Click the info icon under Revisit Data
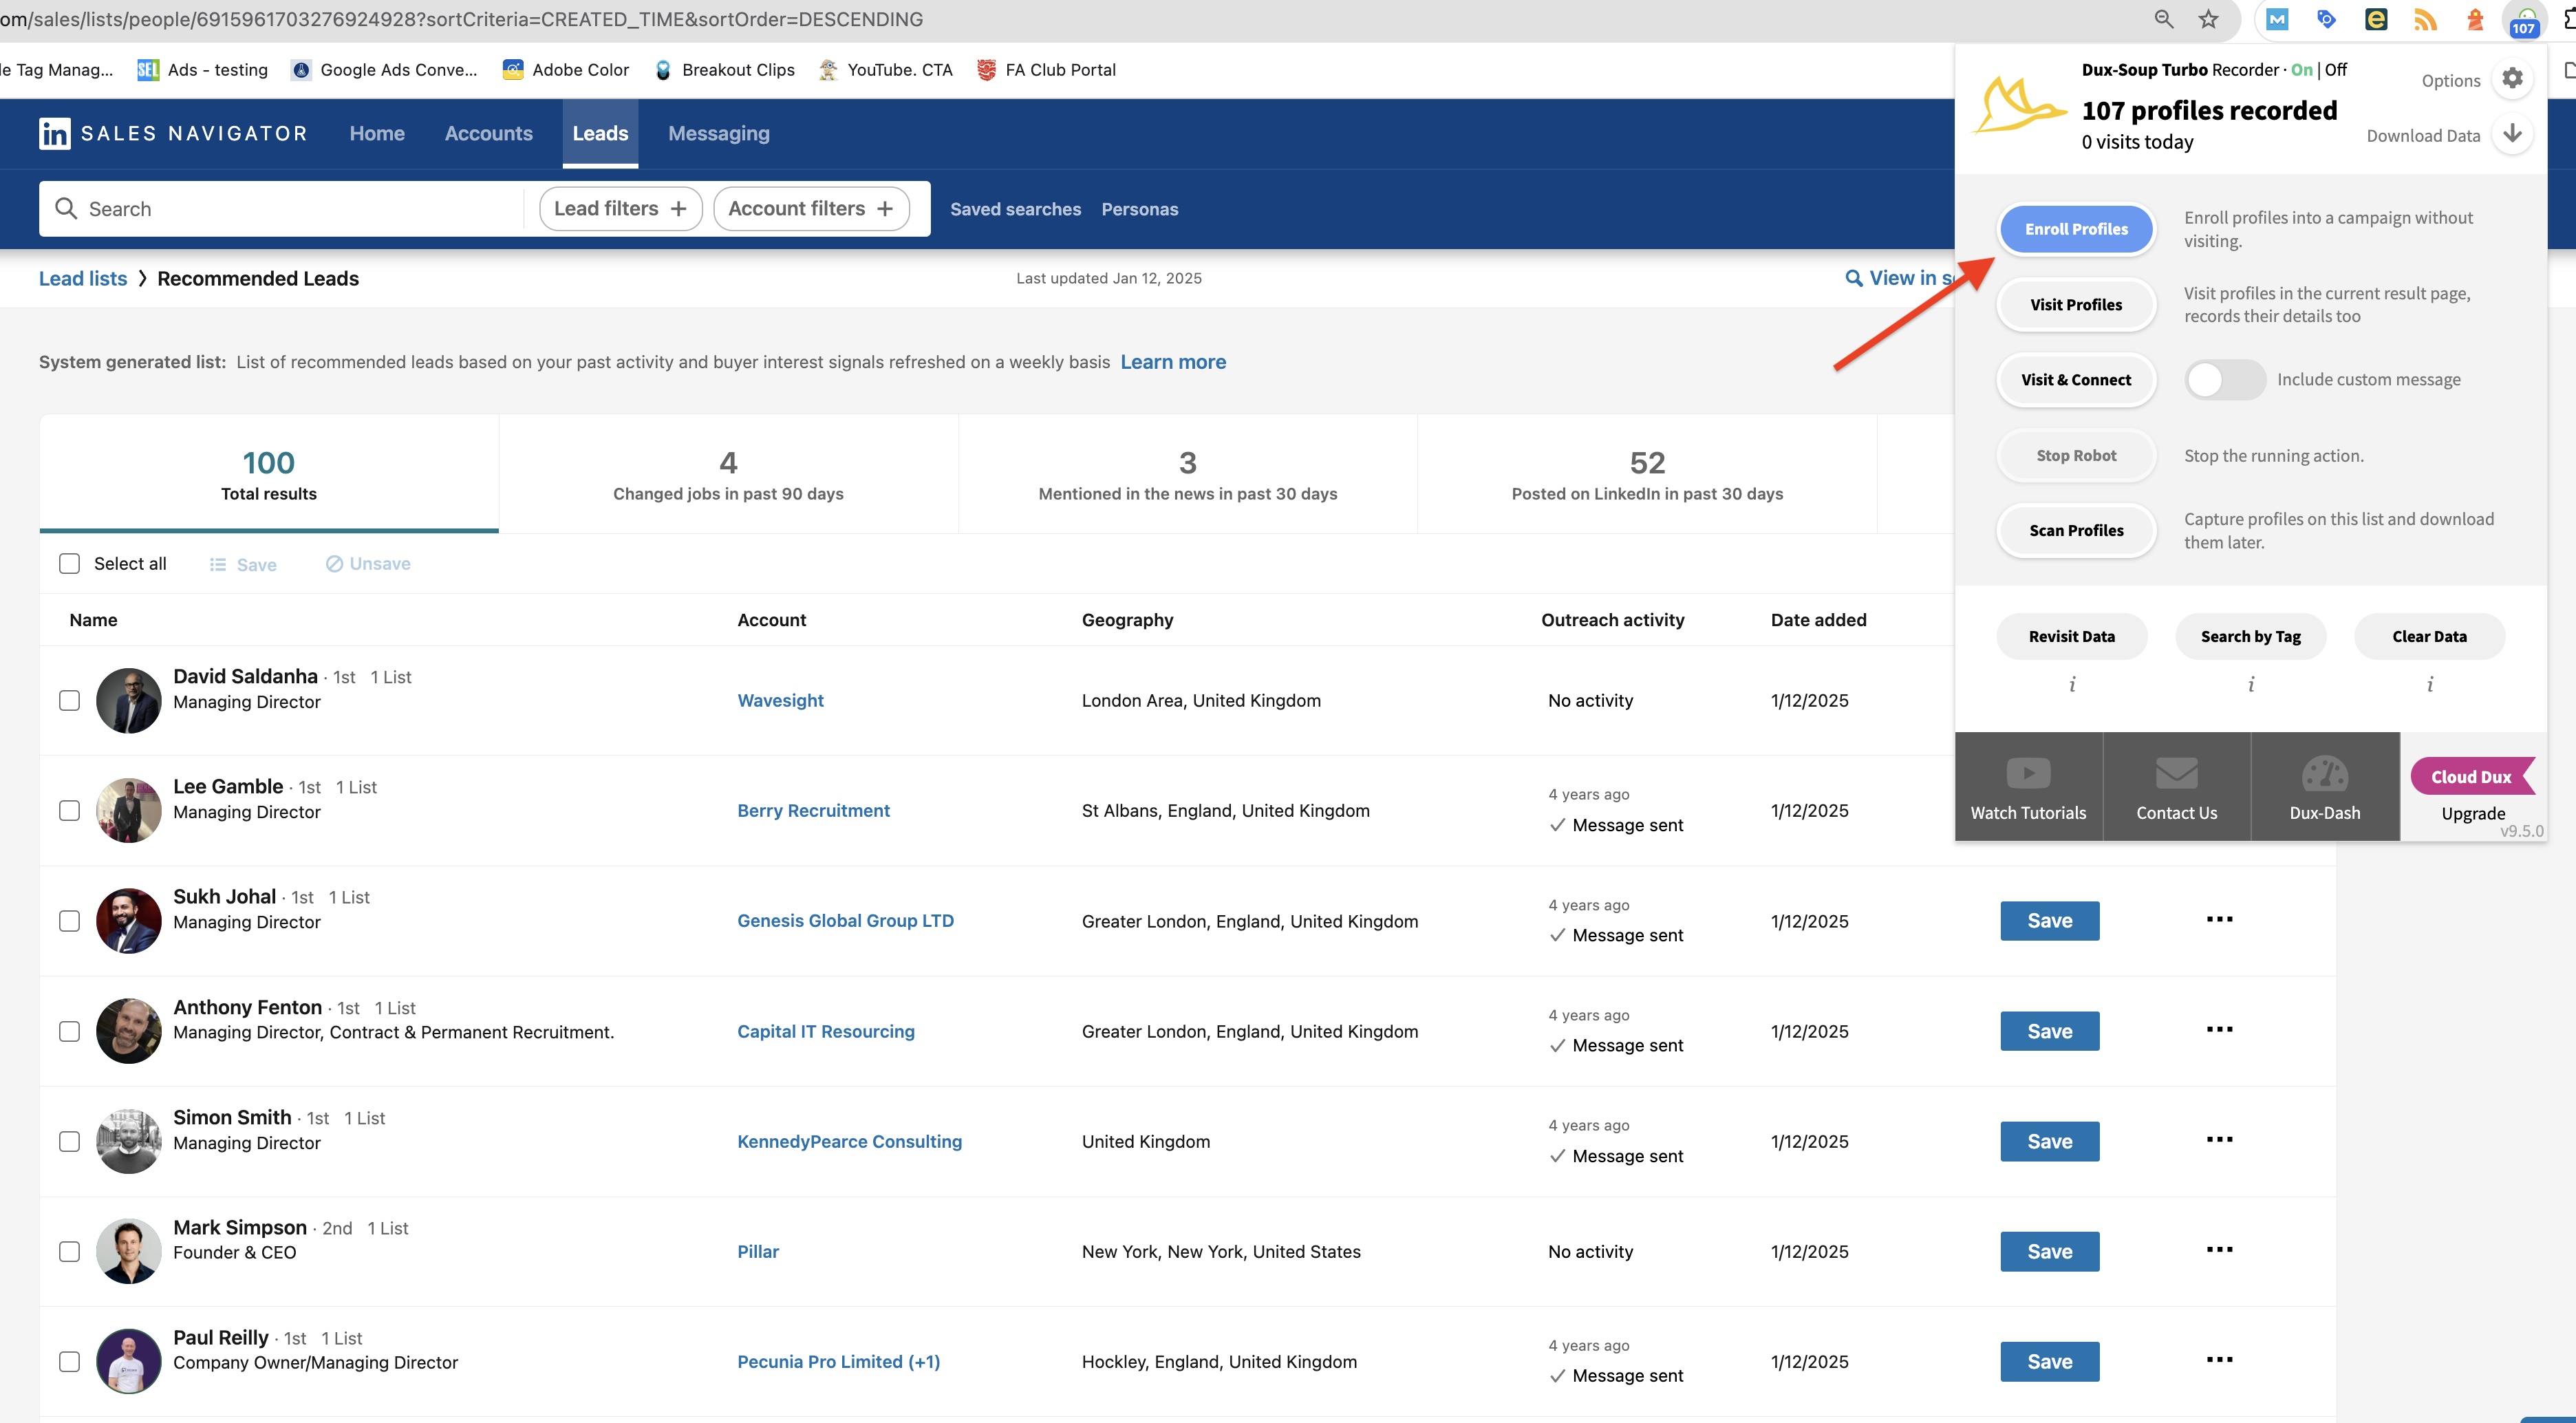The width and height of the screenshot is (2576, 1423). click(x=2072, y=684)
